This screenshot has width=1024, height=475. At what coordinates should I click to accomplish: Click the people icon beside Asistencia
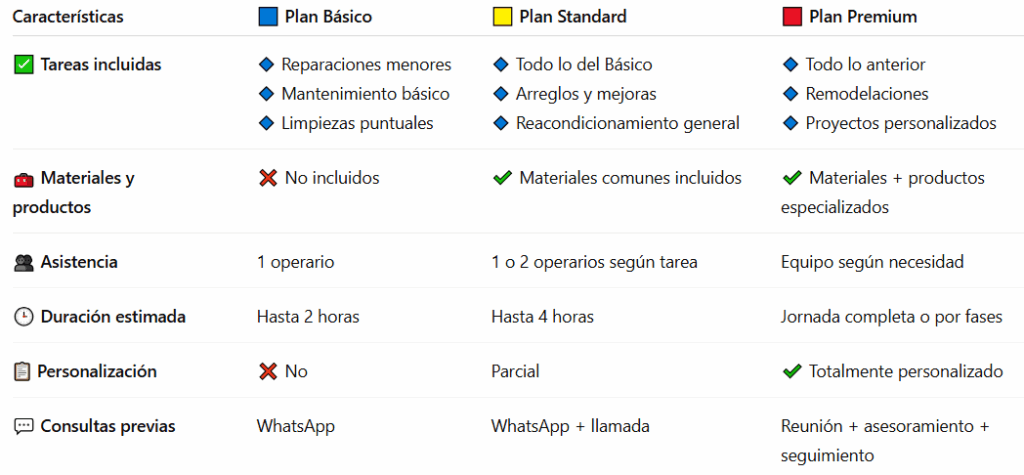24,263
